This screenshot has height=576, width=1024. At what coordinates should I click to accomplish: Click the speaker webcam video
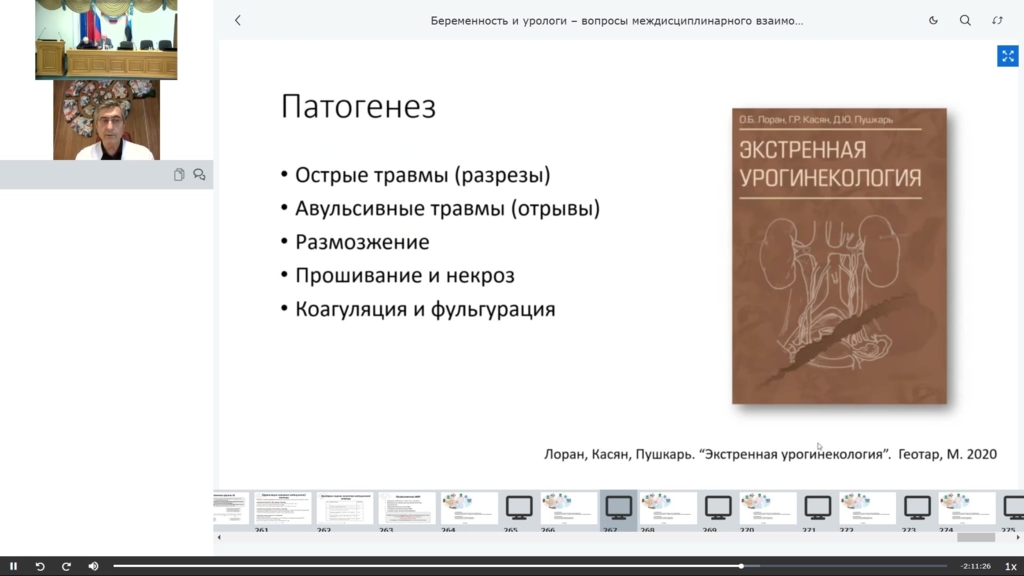coord(106,120)
